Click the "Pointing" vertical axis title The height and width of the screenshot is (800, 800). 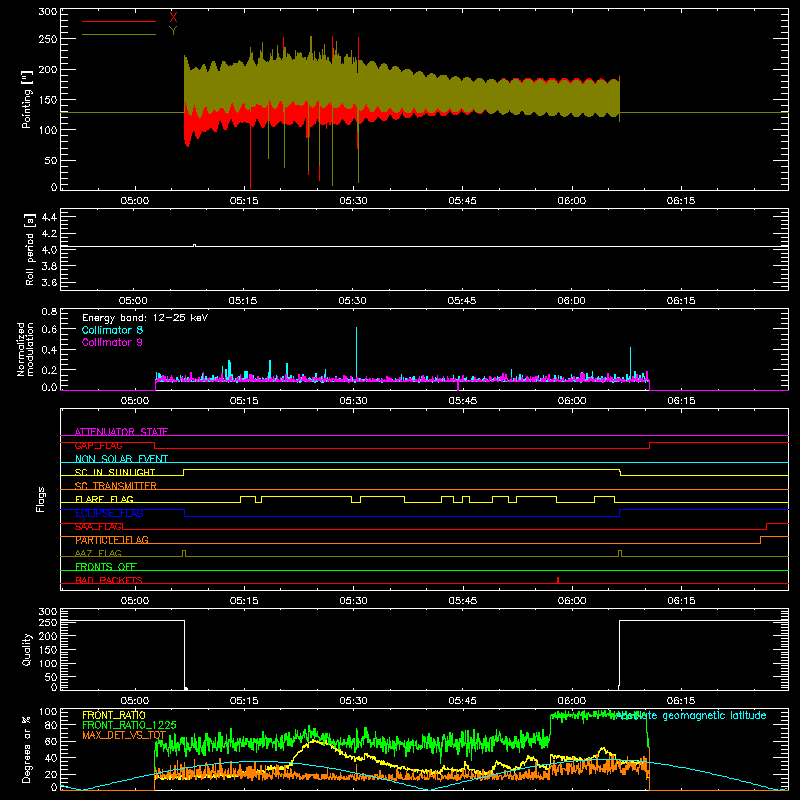[27, 99]
